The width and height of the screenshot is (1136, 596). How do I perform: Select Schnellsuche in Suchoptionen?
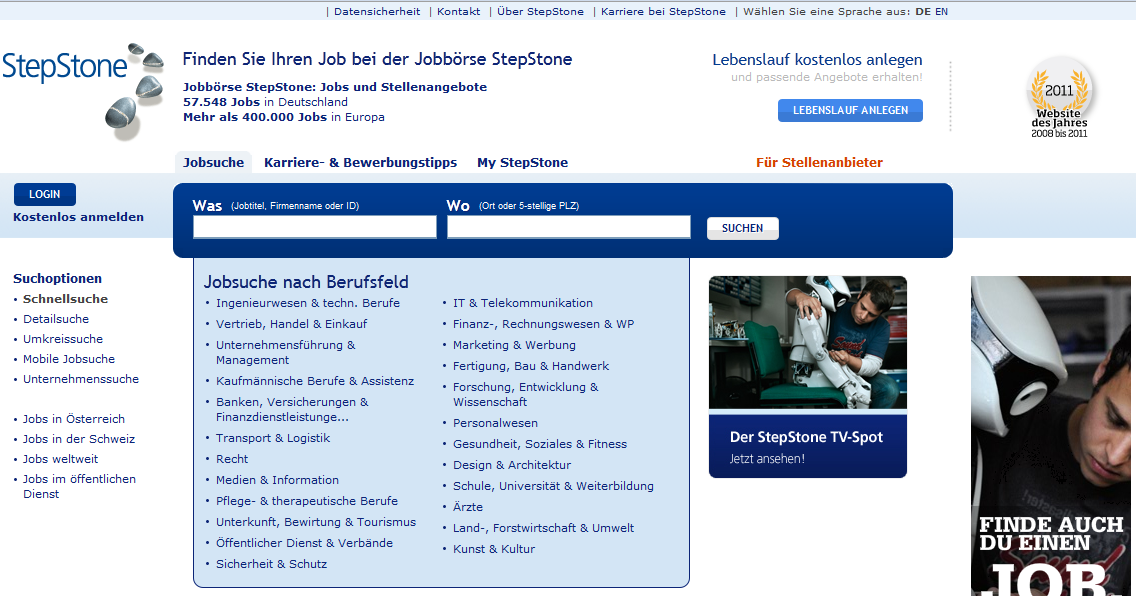point(65,299)
